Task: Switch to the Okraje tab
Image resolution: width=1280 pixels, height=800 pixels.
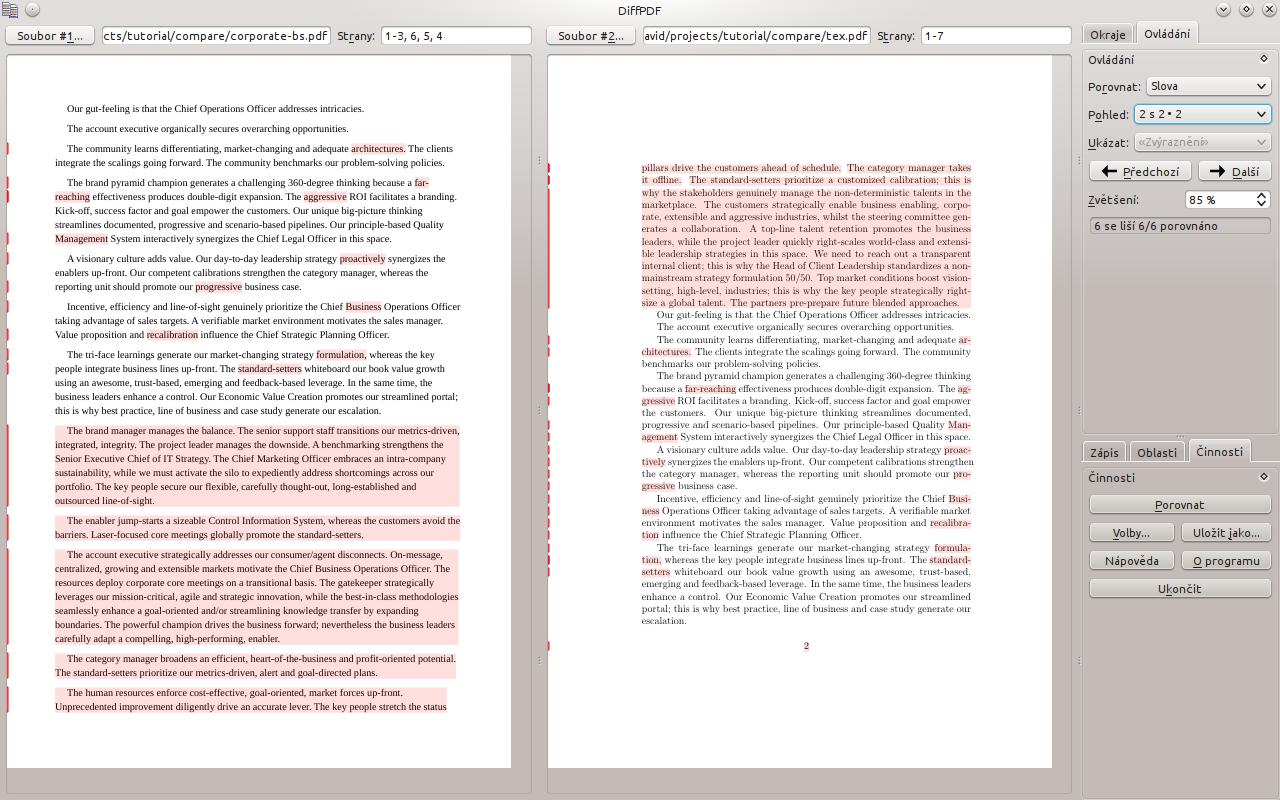Action: pos(1107,34)
